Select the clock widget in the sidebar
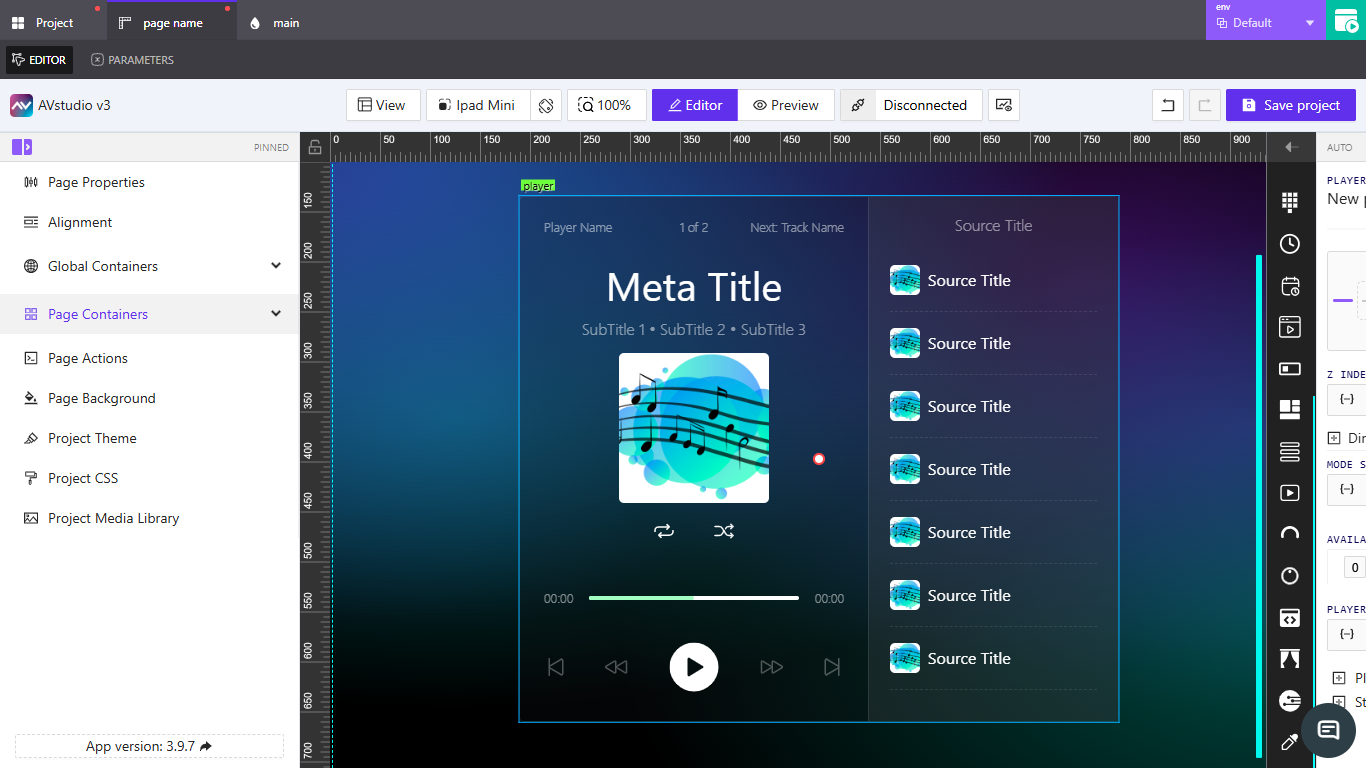1366x768 pixels. pyautogui.click(x=1290, y=244)
